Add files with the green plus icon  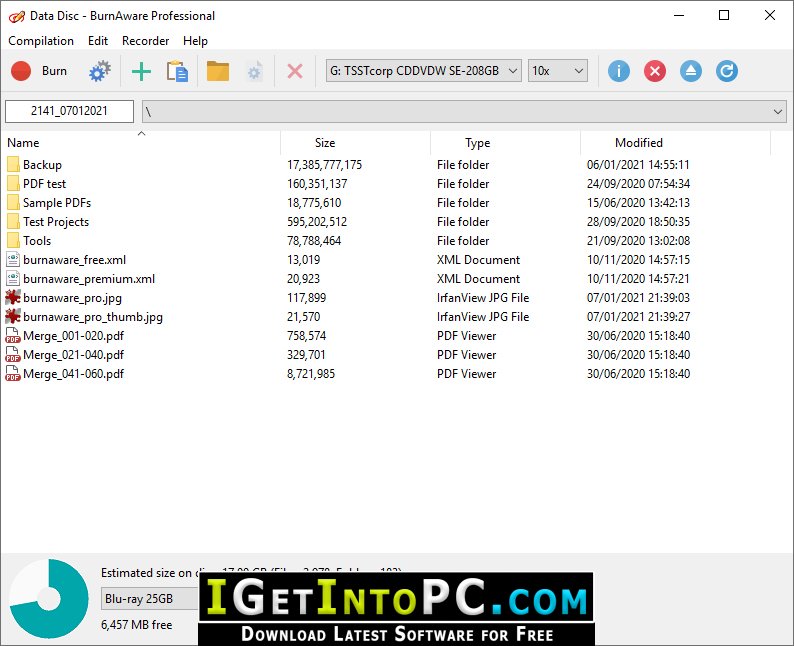(x=141, y=71)
